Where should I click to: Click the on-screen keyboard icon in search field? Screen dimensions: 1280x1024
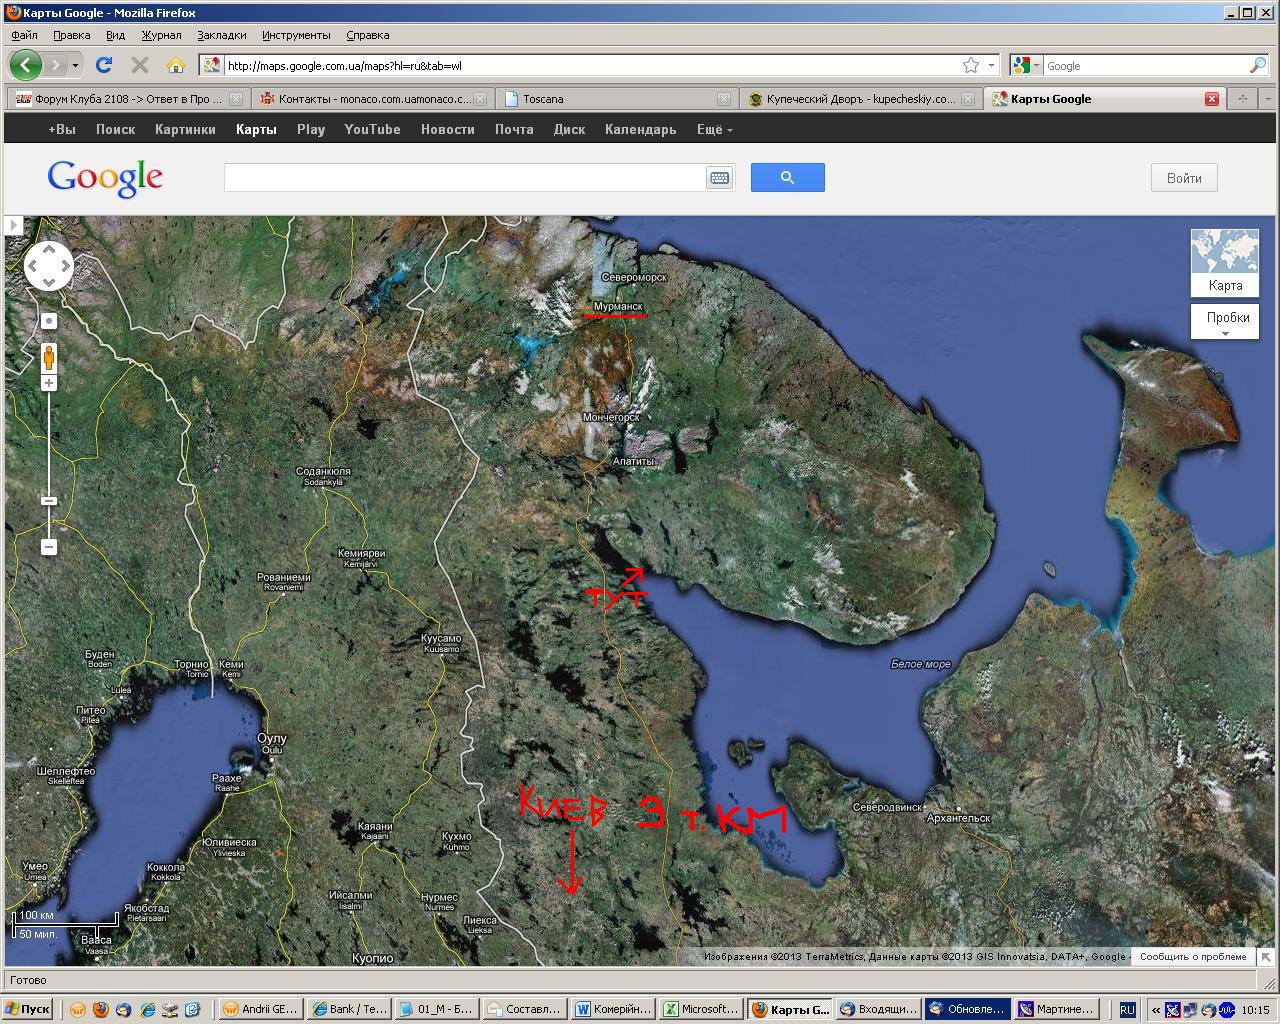tap(719, 178)
